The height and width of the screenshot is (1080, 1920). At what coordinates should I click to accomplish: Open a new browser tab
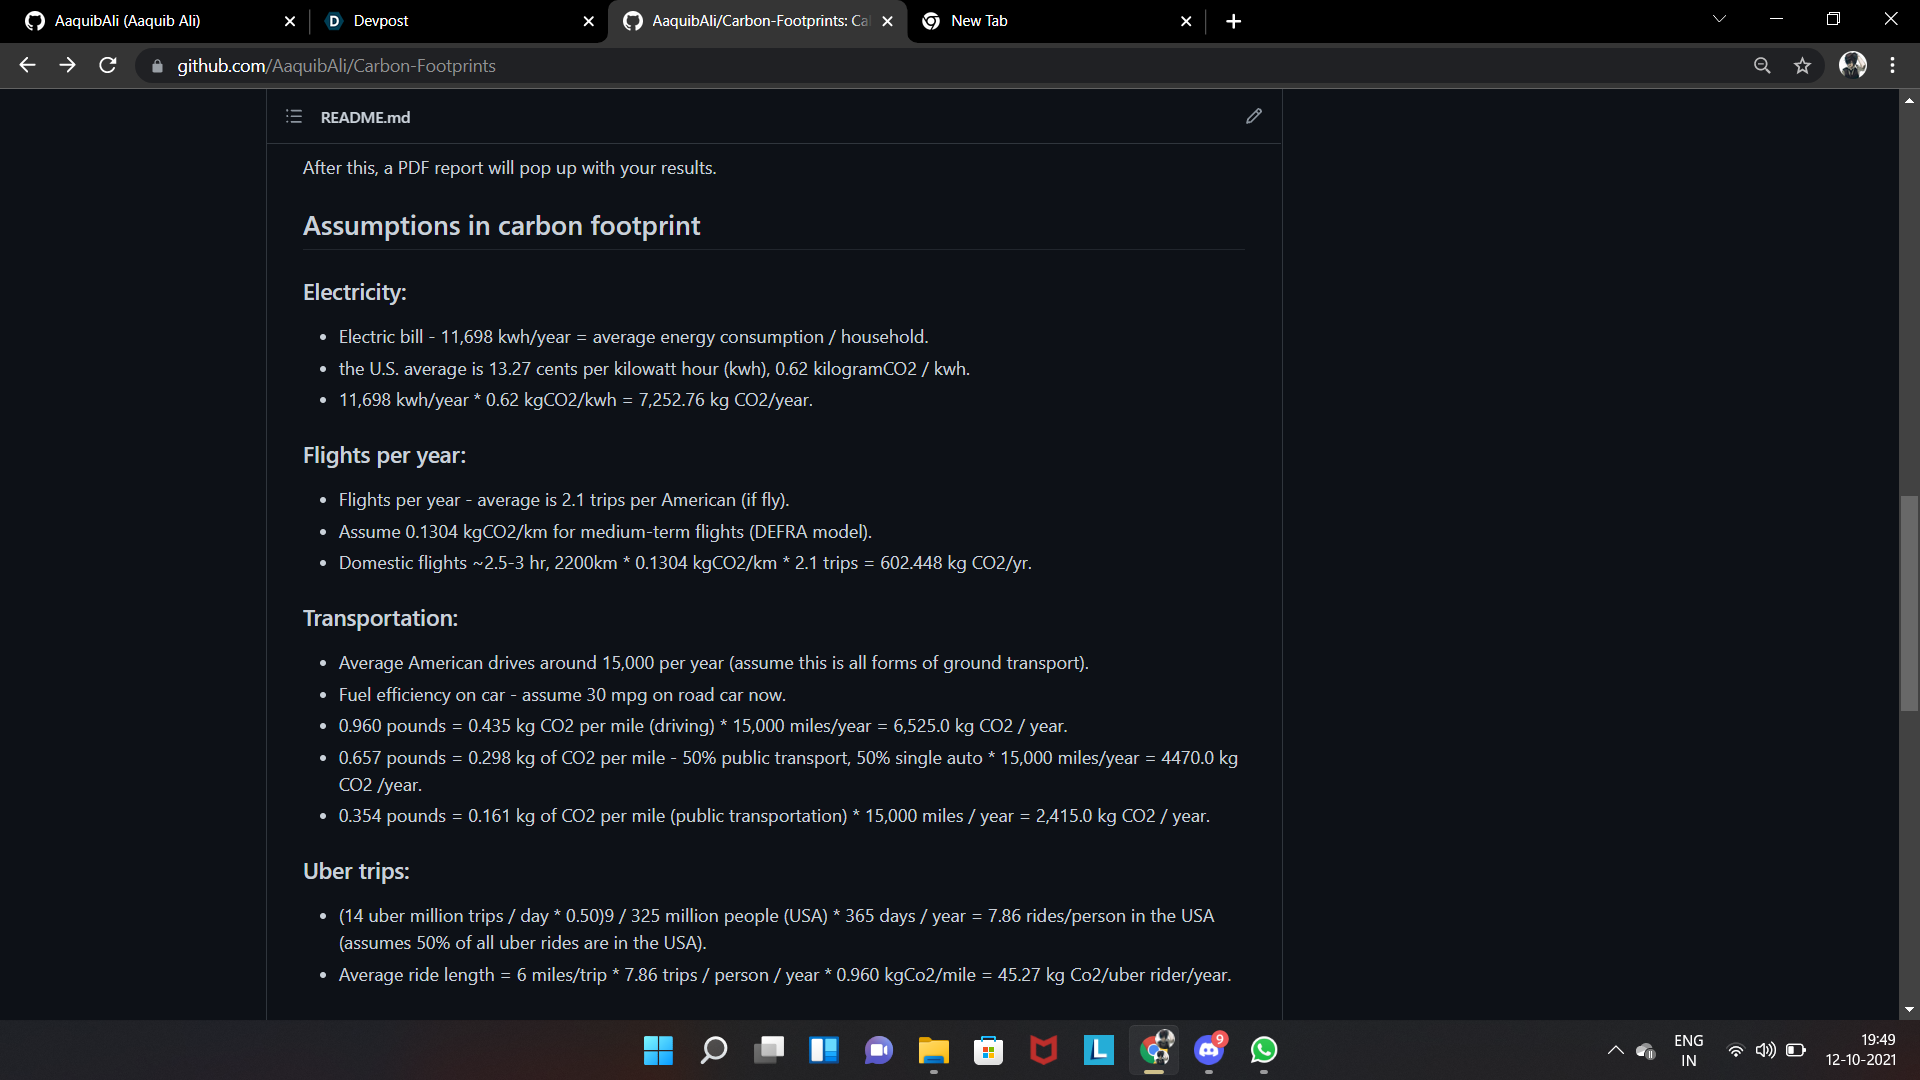coord(1233,21)
